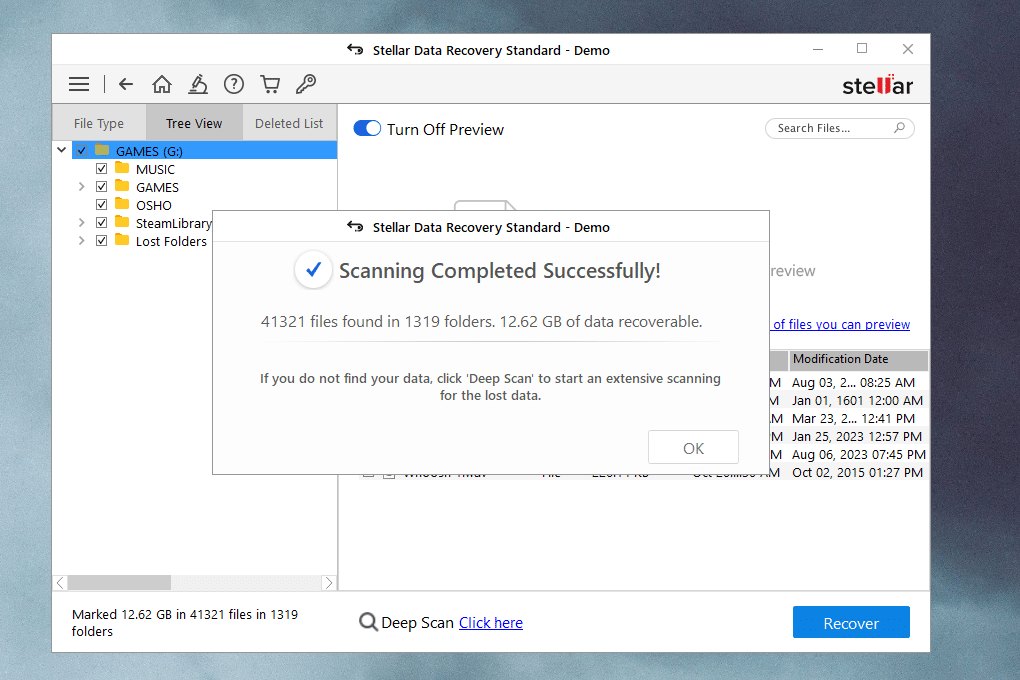Click the blue Recover button

tap(851, 622)
